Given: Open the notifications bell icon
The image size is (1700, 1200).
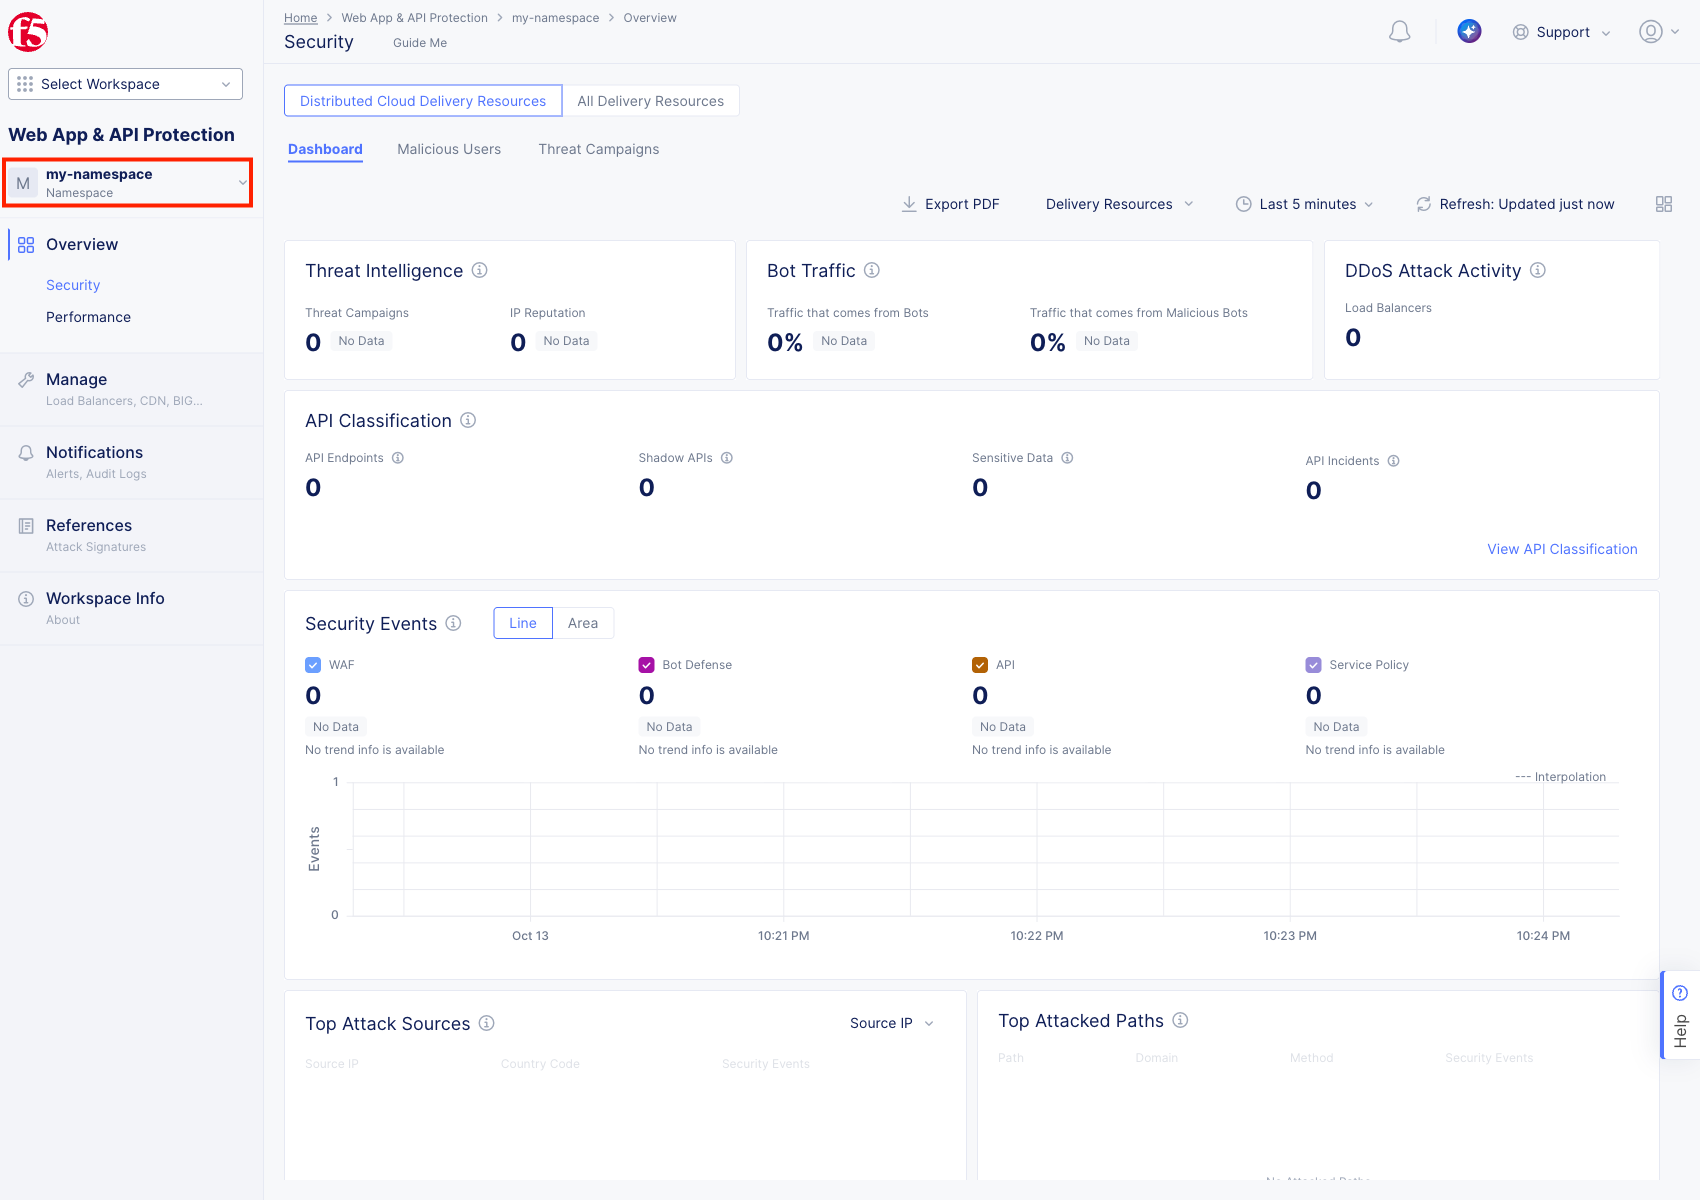Looking at the screenshot, I should click(x=1400, y=32).
